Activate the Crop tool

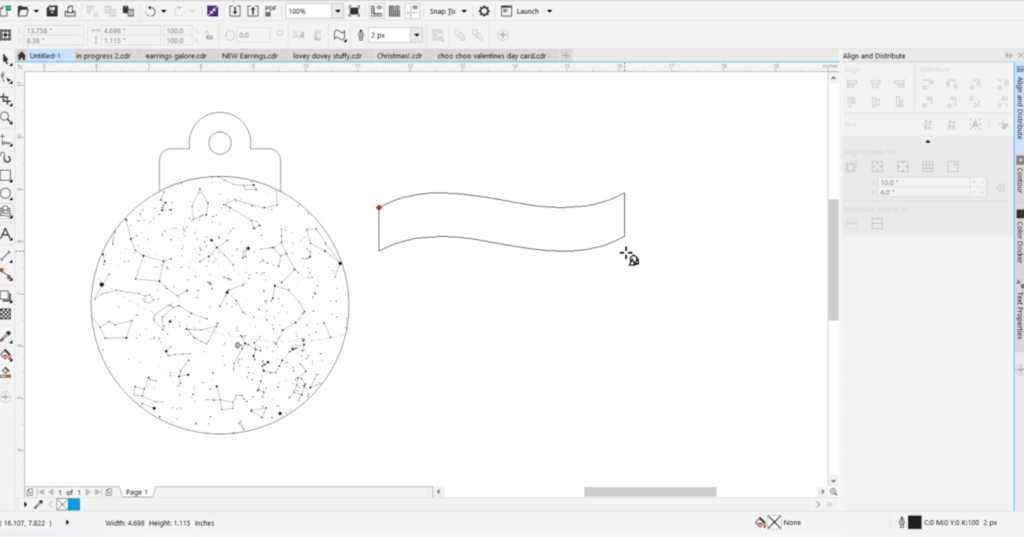(7, 99)
